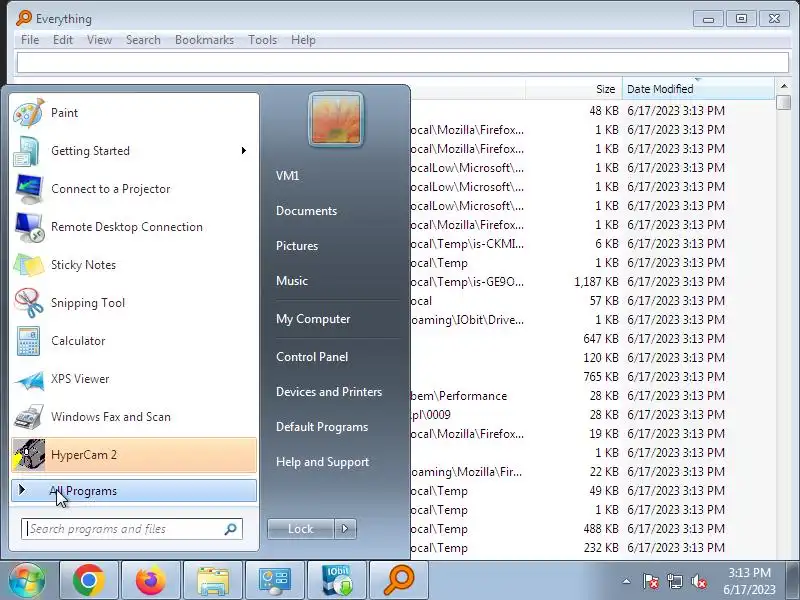Expand the Getting Started submenu arrow

pos(244,151)
